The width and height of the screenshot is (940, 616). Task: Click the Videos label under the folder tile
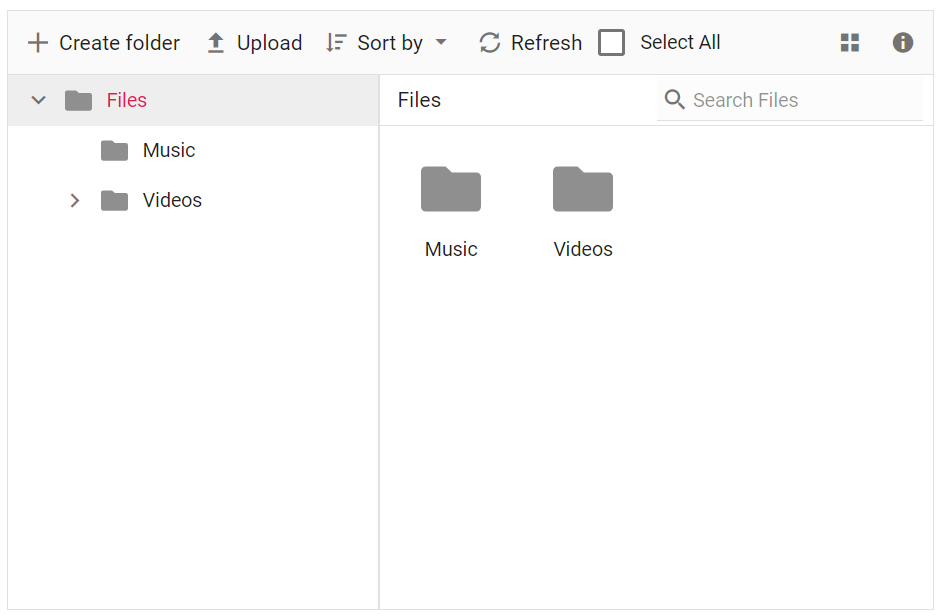(583, 249)
